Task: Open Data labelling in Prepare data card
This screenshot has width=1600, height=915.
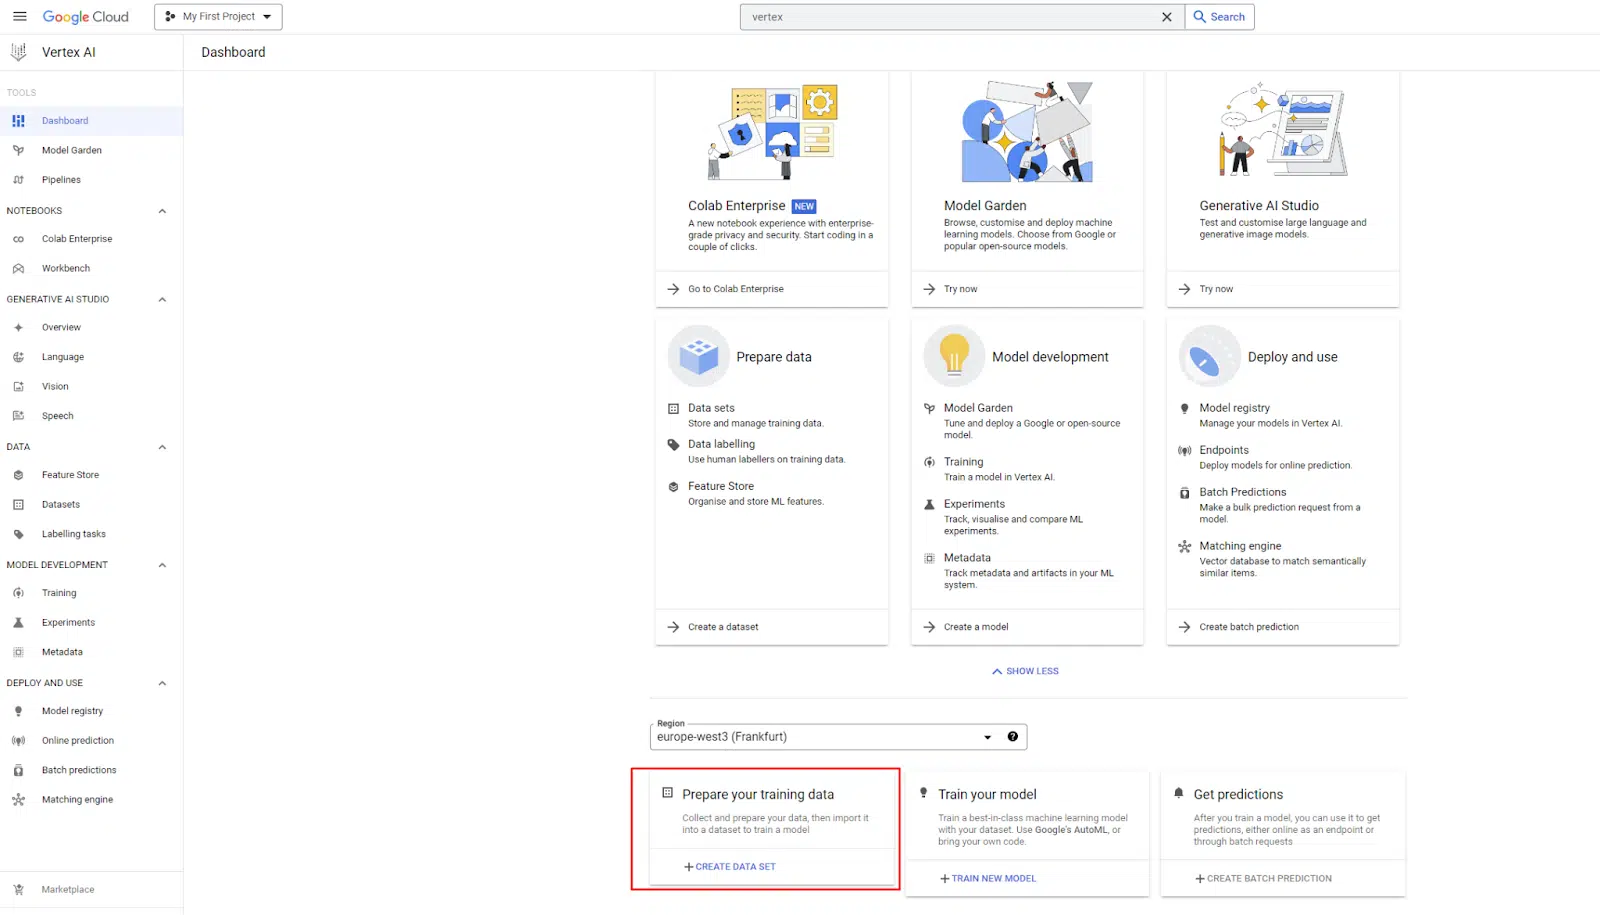Action: (721, 444)
